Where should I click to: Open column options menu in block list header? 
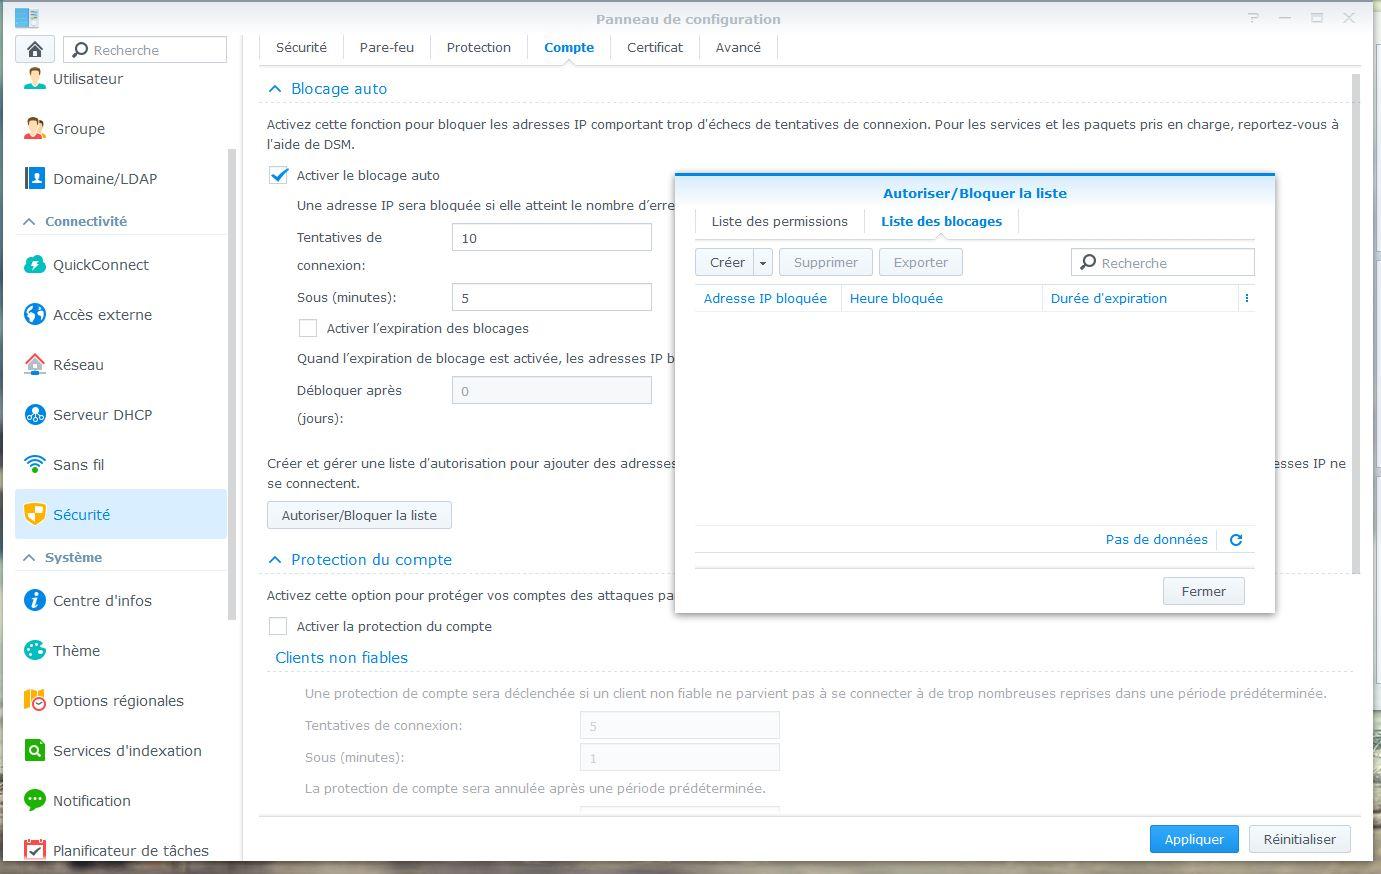(x=1246, y=298)
